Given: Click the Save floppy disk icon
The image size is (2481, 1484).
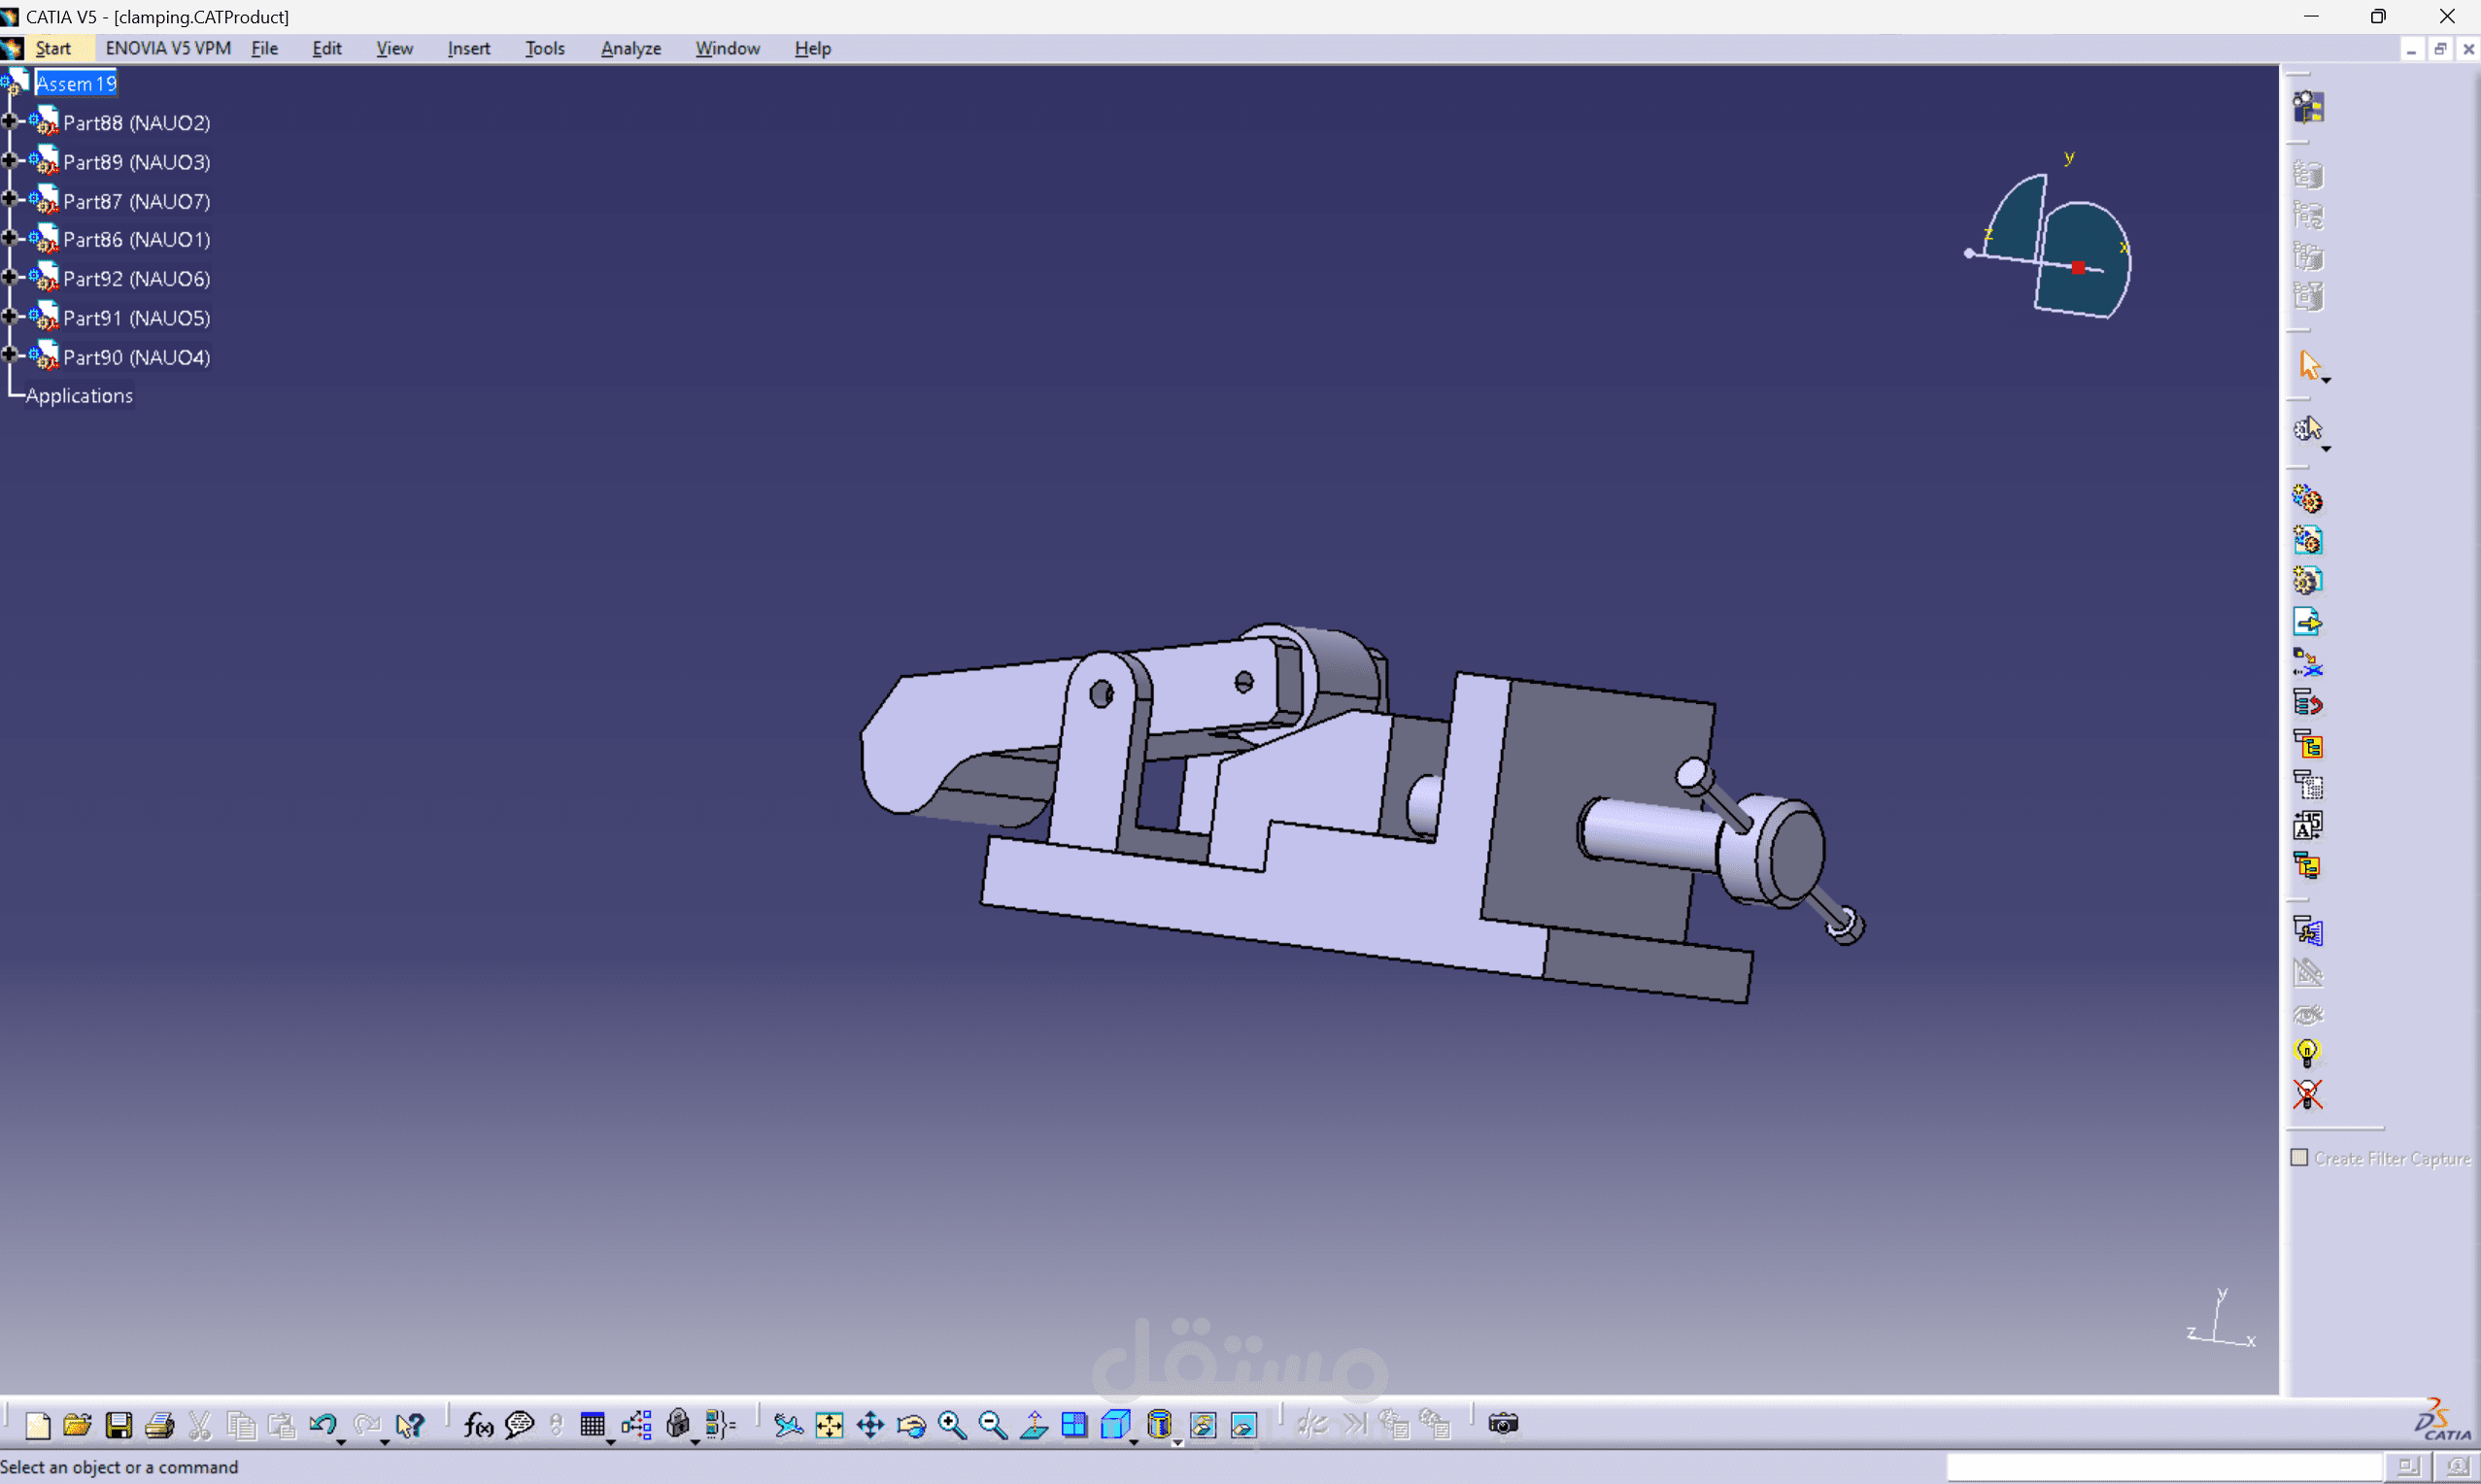Looking at the screenshot, I should click(x=119, y=1425).
